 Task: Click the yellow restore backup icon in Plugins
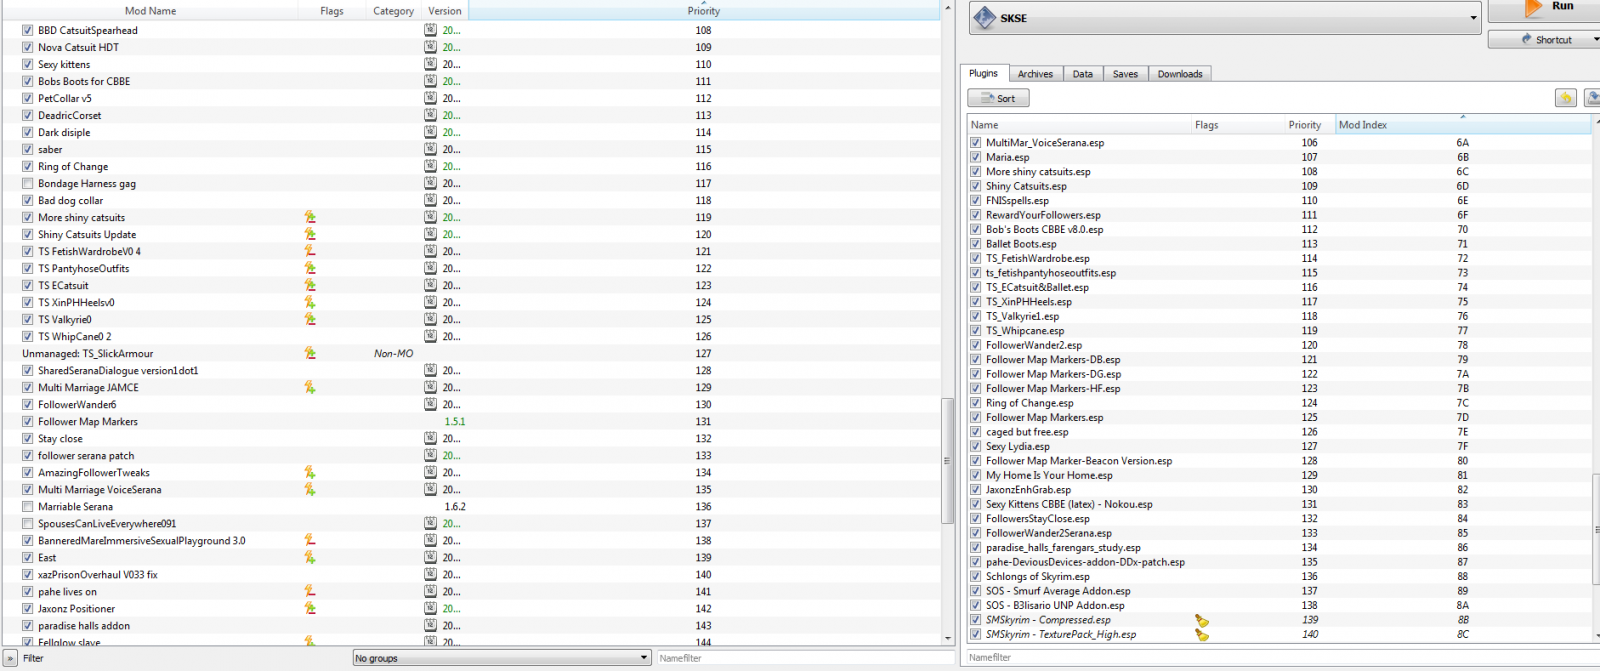pos(1565,98)
